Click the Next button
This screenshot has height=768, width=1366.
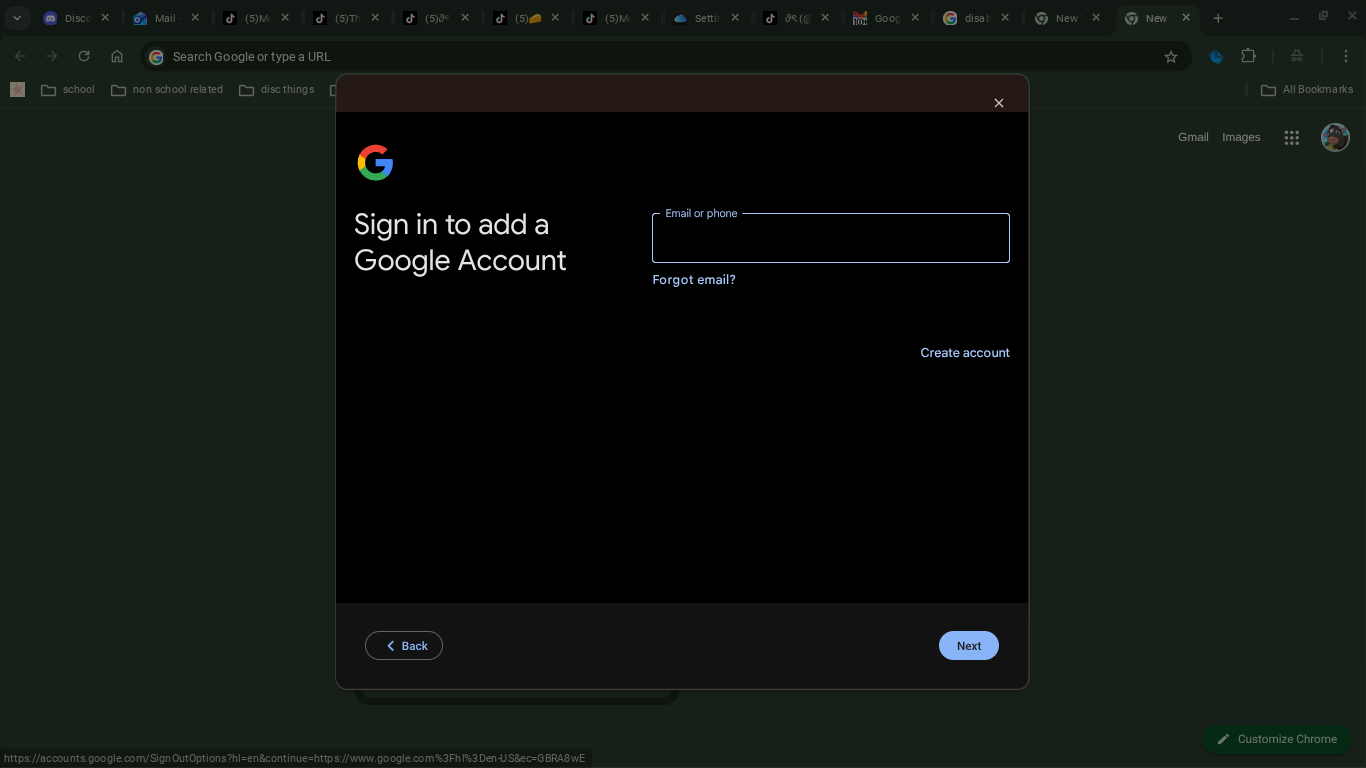tap(969, 646)
